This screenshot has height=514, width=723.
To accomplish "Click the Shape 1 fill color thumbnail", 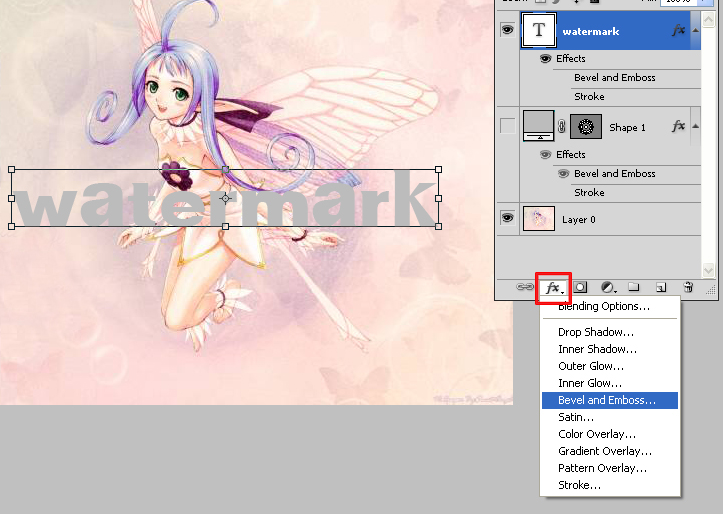I will [x=539, y=126].
